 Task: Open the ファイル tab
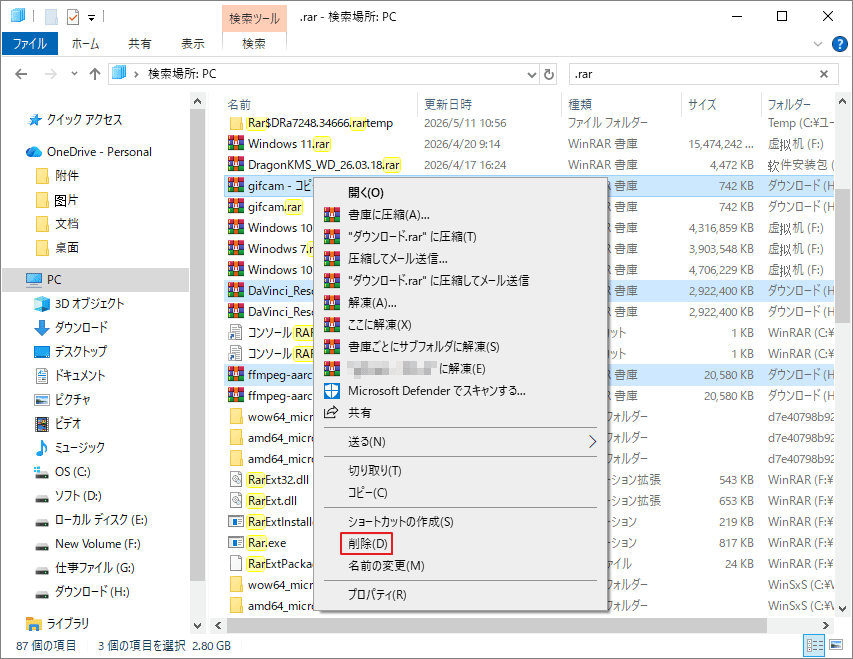coord(30,44)
